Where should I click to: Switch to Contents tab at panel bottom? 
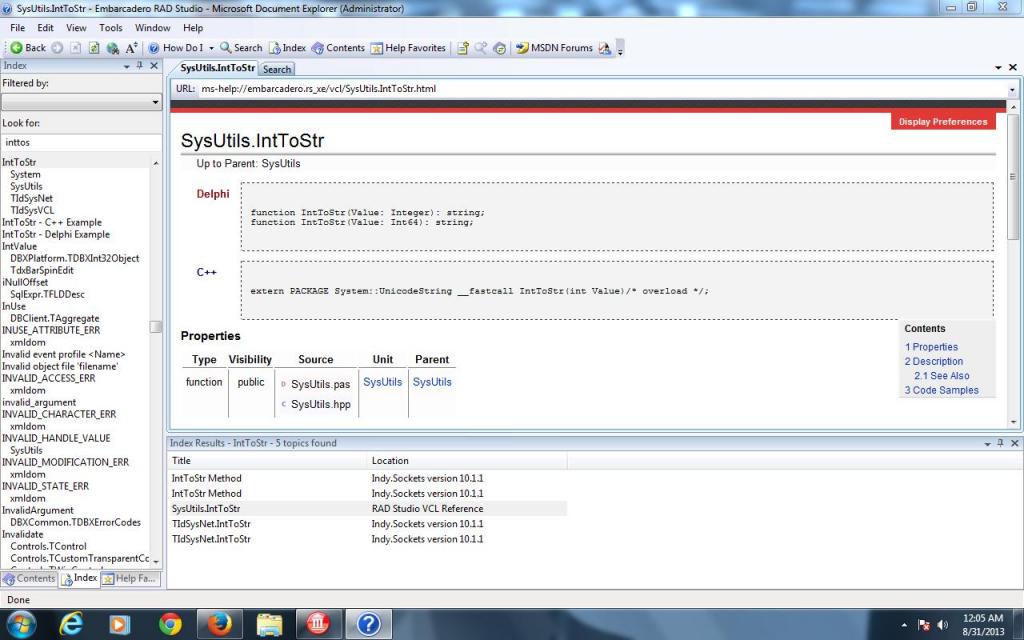point(29,579)
